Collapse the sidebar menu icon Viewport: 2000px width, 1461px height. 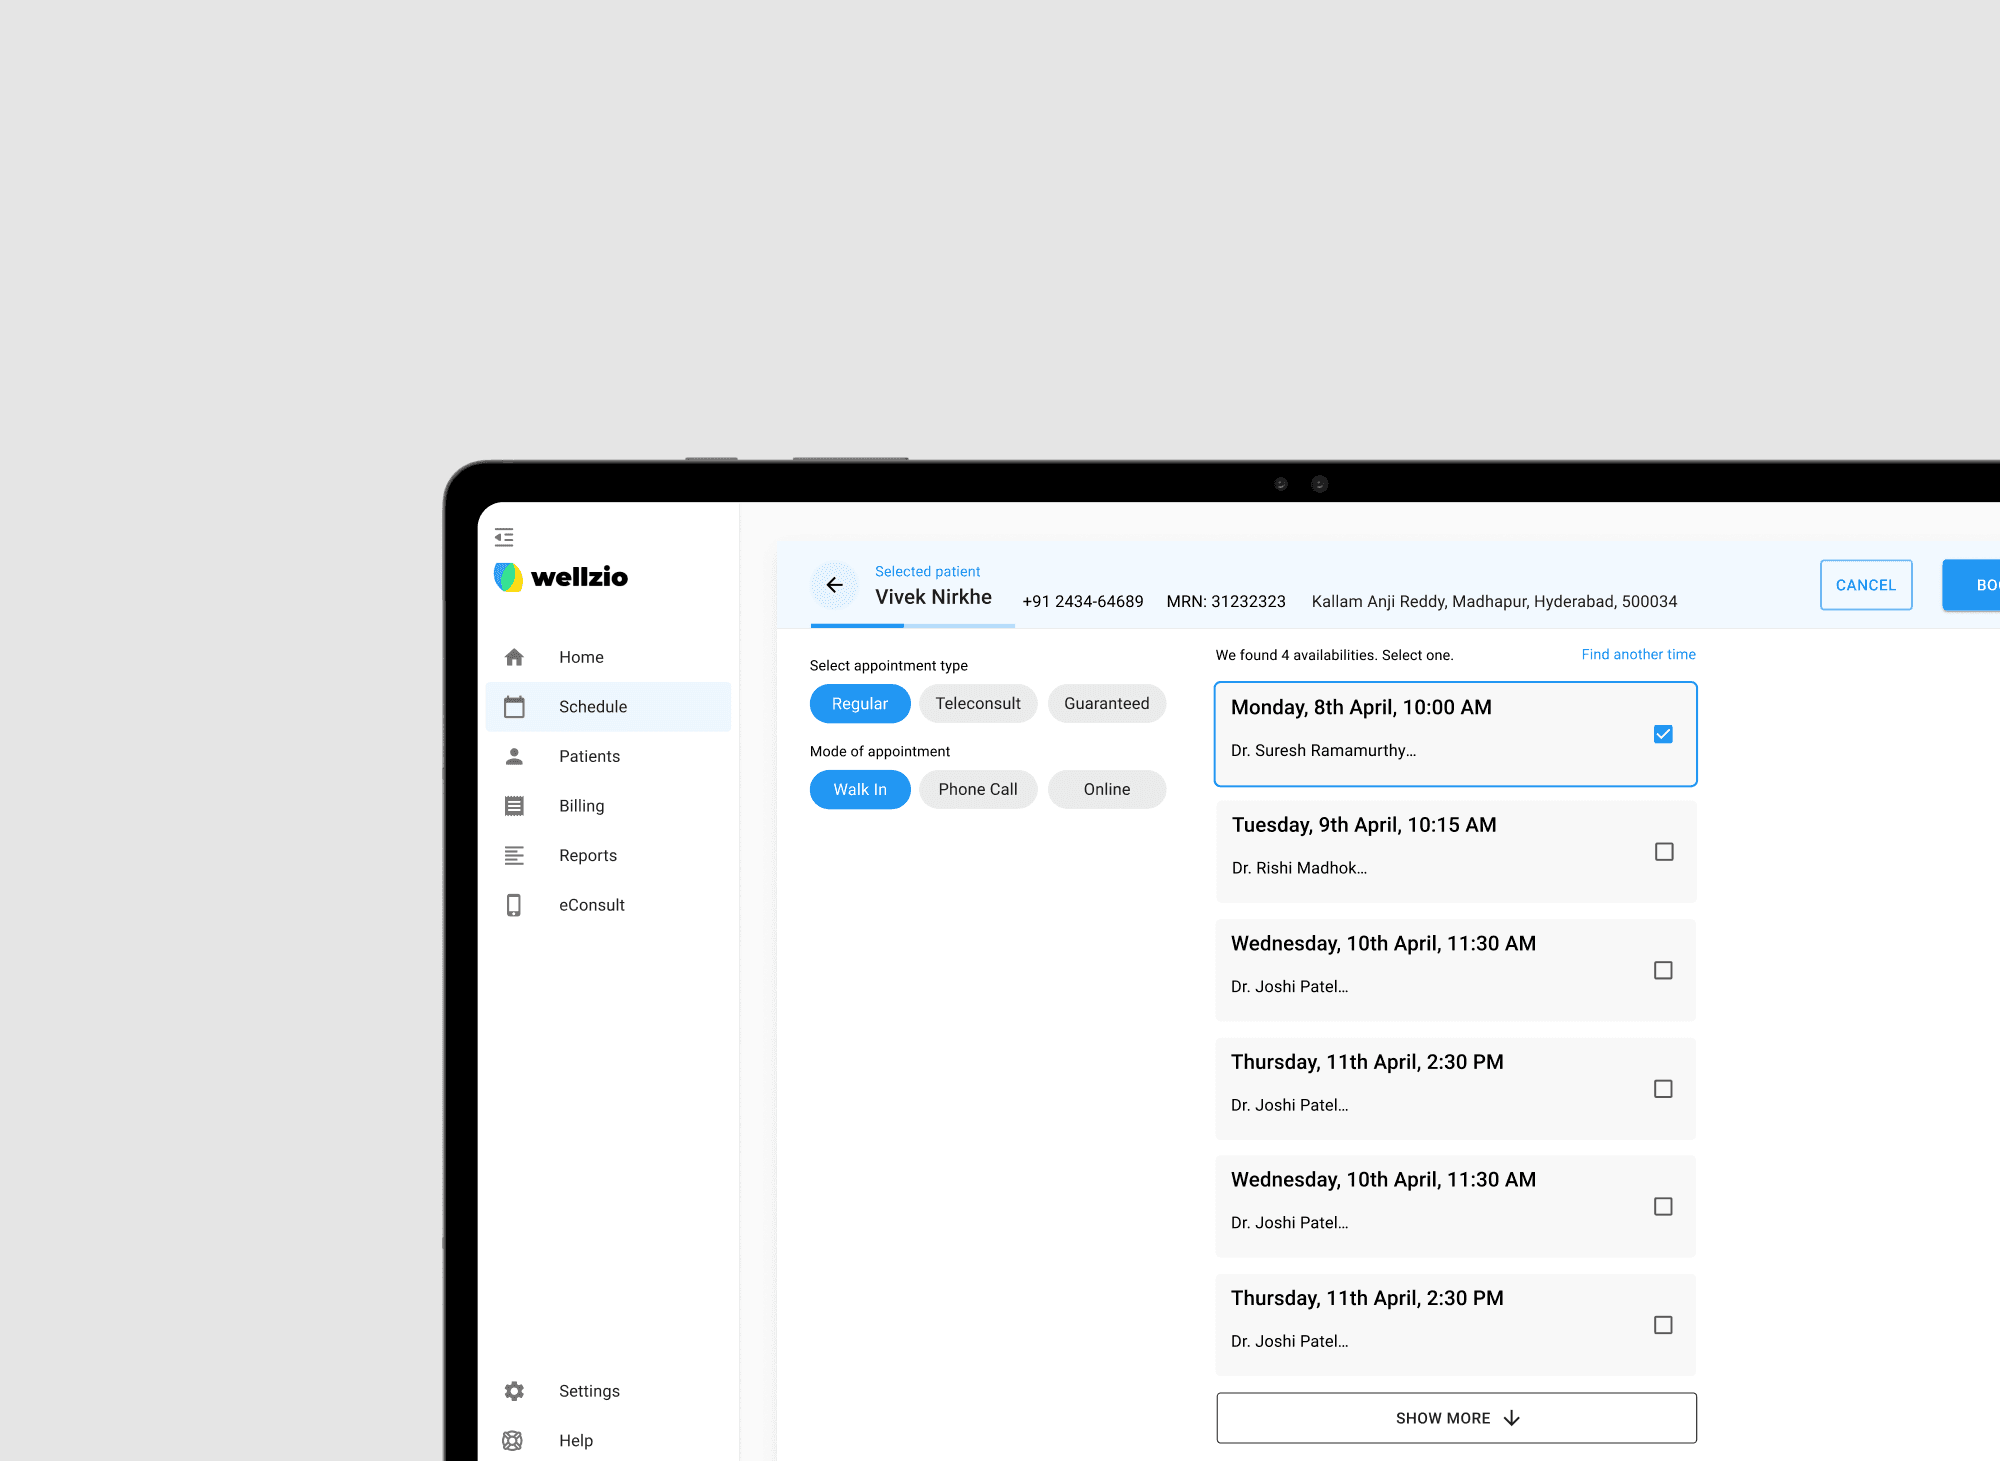click(504, 537)
